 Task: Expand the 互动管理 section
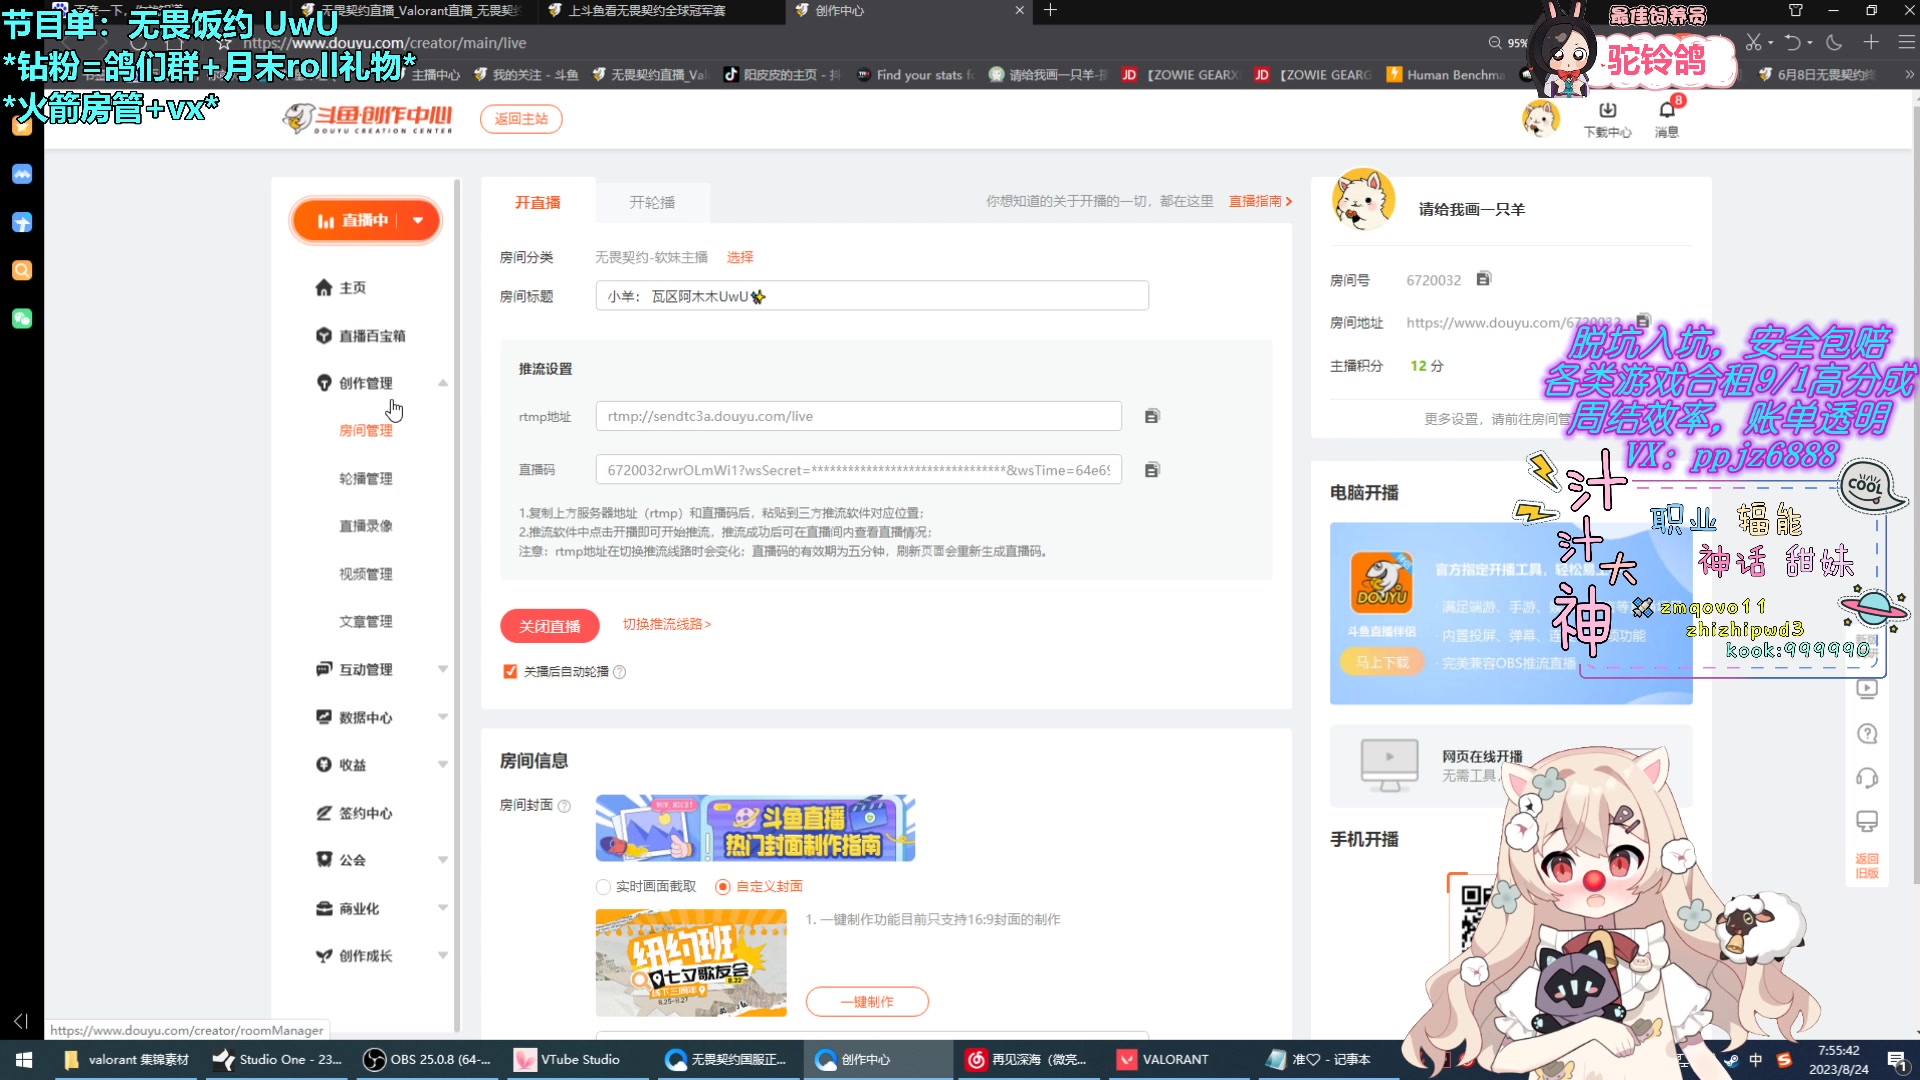pos(443,670)
